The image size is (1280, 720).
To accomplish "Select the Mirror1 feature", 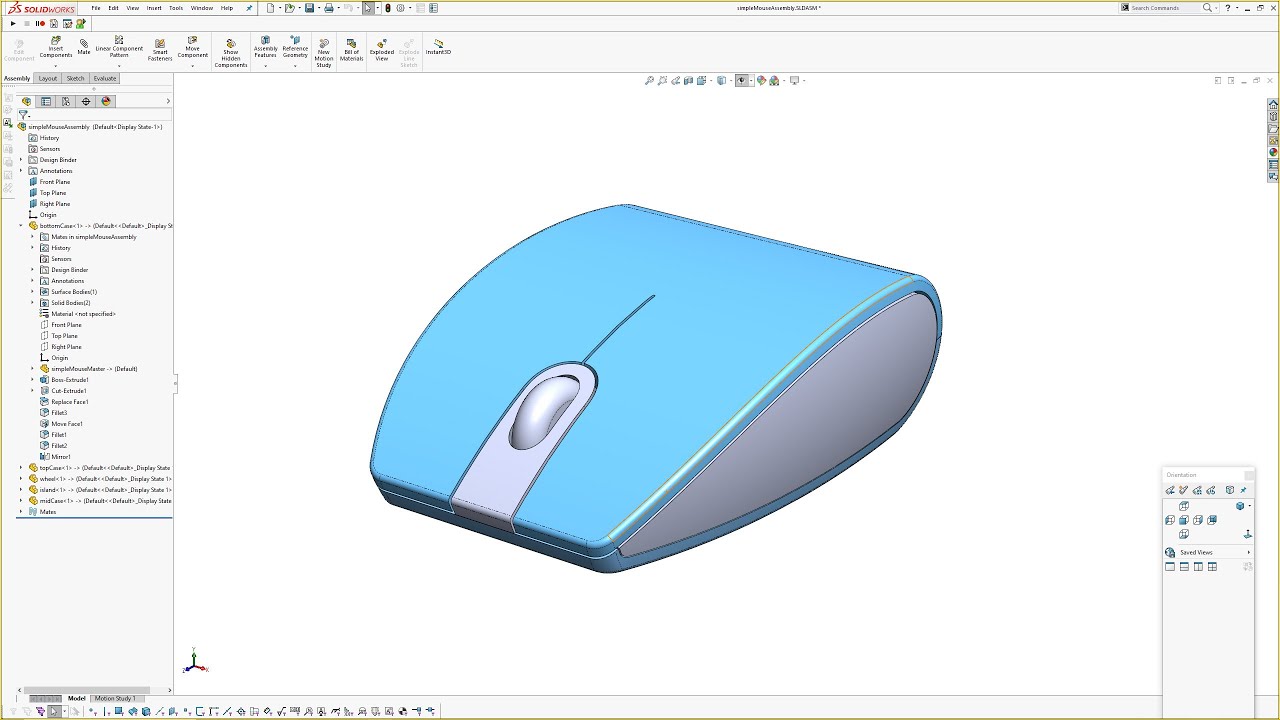I will (x=61, y=457).
